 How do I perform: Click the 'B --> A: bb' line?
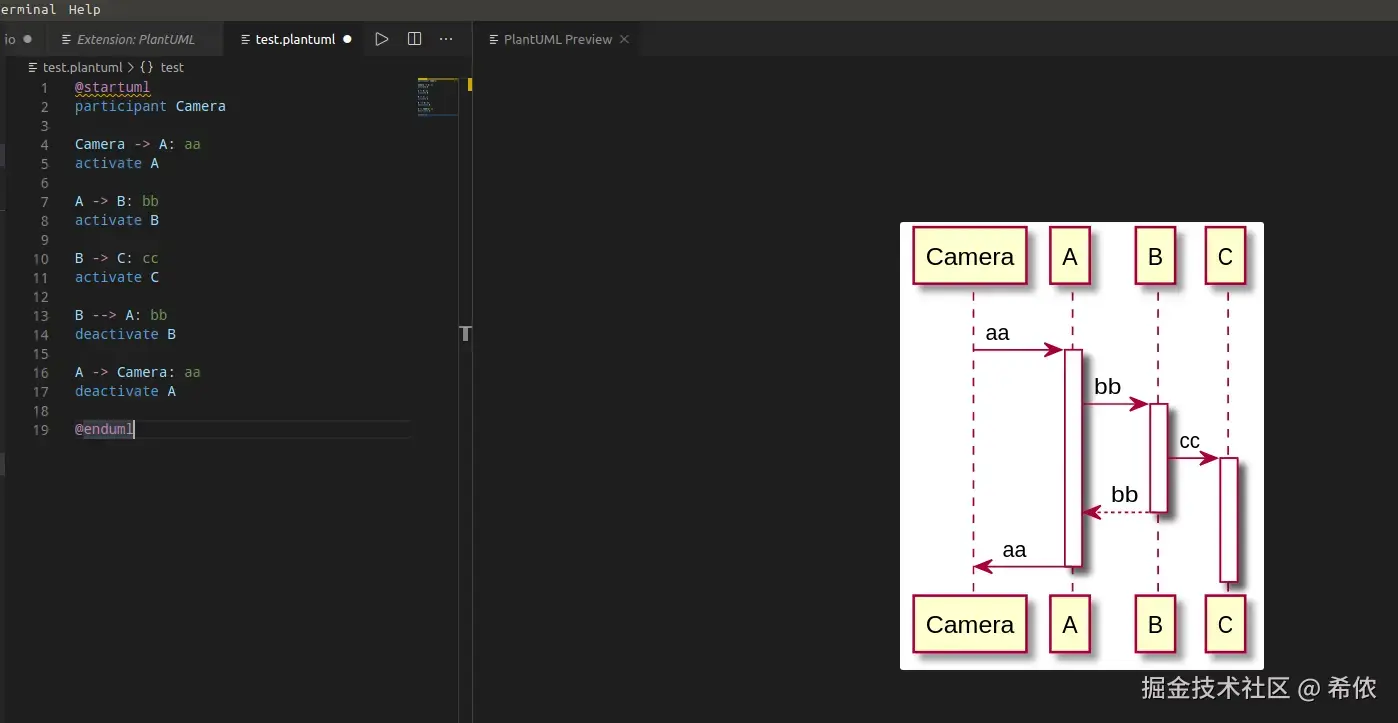click(121, 315)
